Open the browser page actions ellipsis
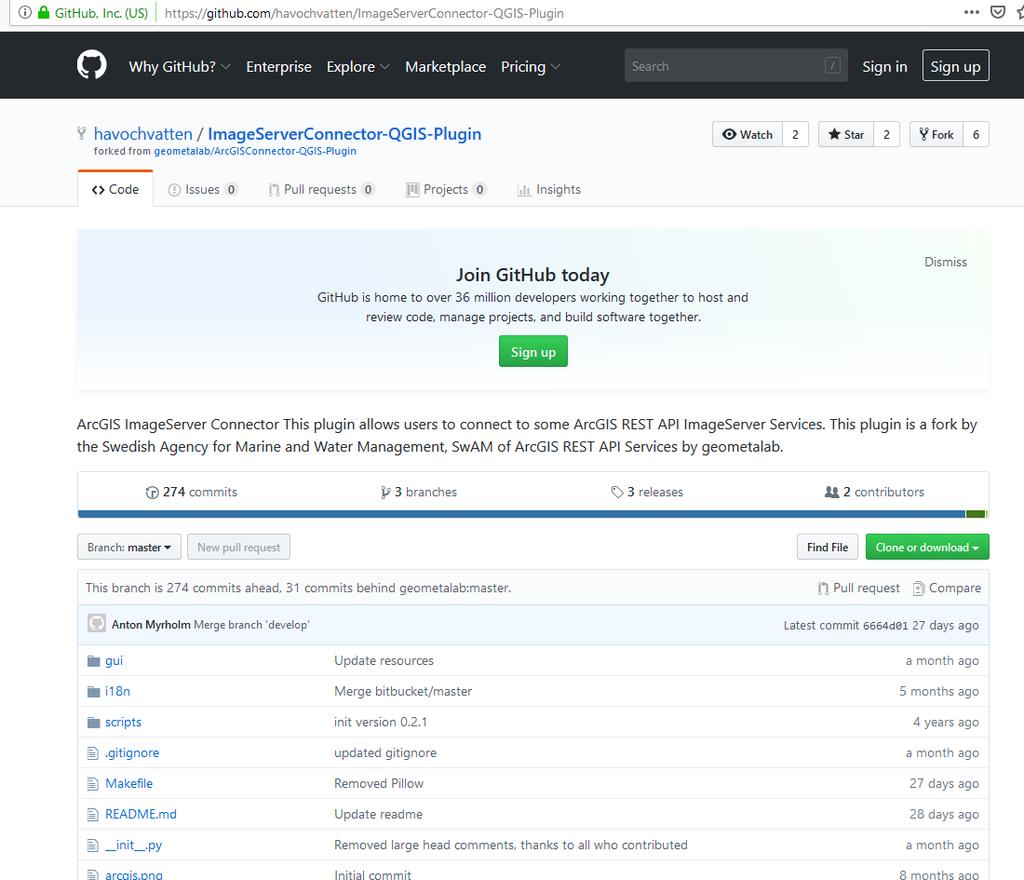This screenshot has width=1024, height=880. (x=971, y=12)
